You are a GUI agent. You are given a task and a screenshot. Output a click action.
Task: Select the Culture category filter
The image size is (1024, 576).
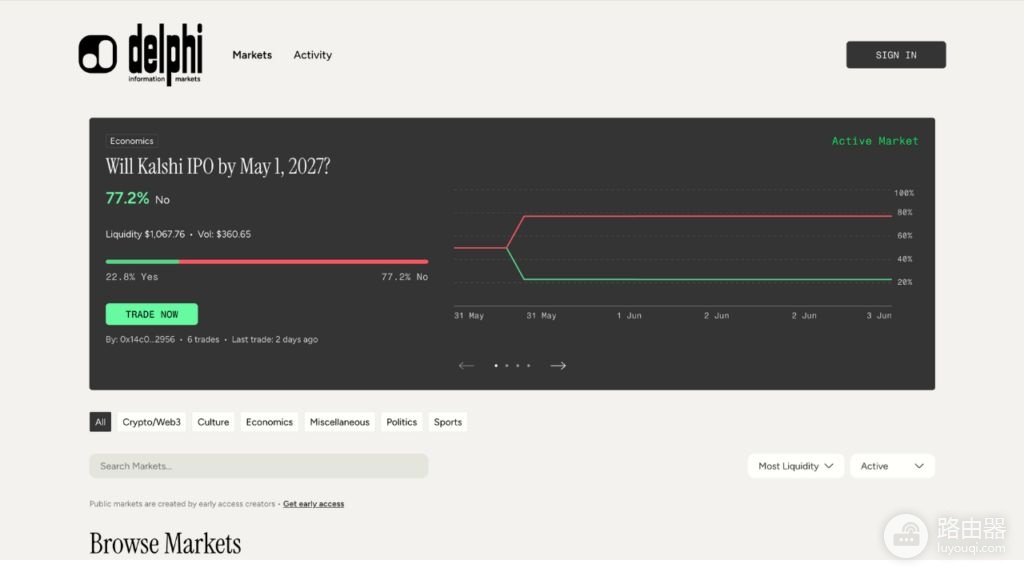[x=213, y=422]
